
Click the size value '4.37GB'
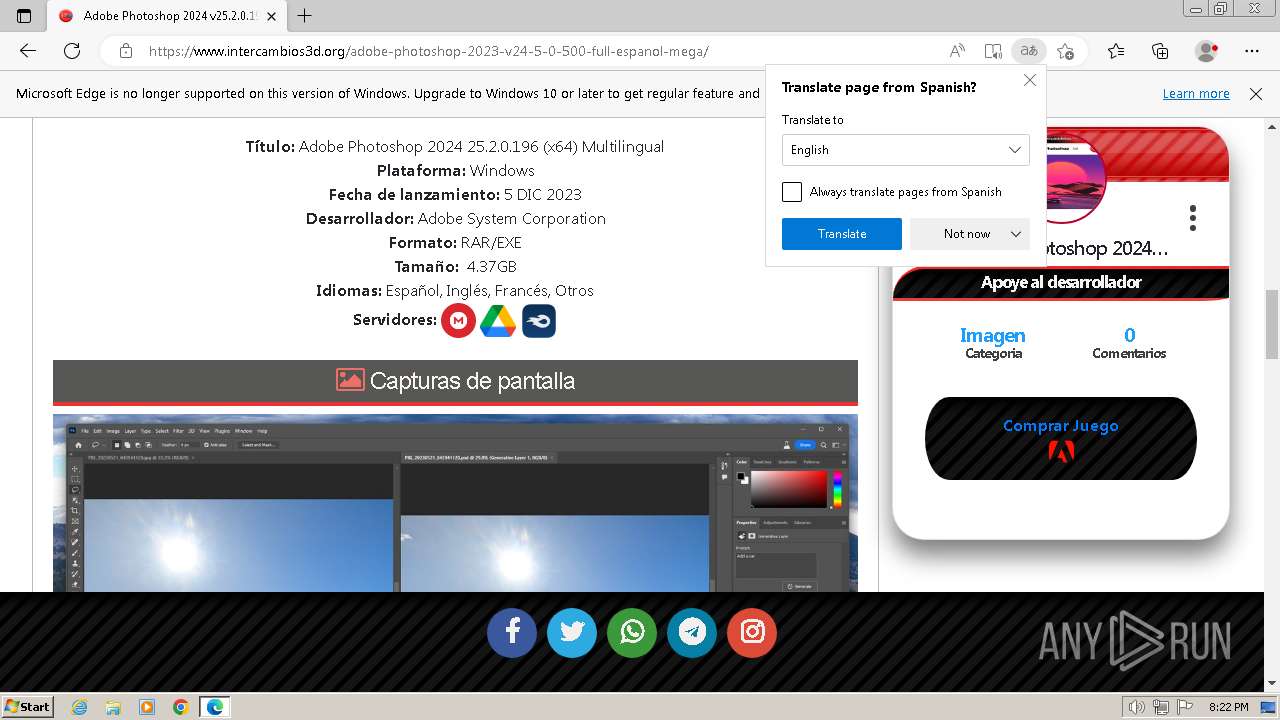[492, 266]
